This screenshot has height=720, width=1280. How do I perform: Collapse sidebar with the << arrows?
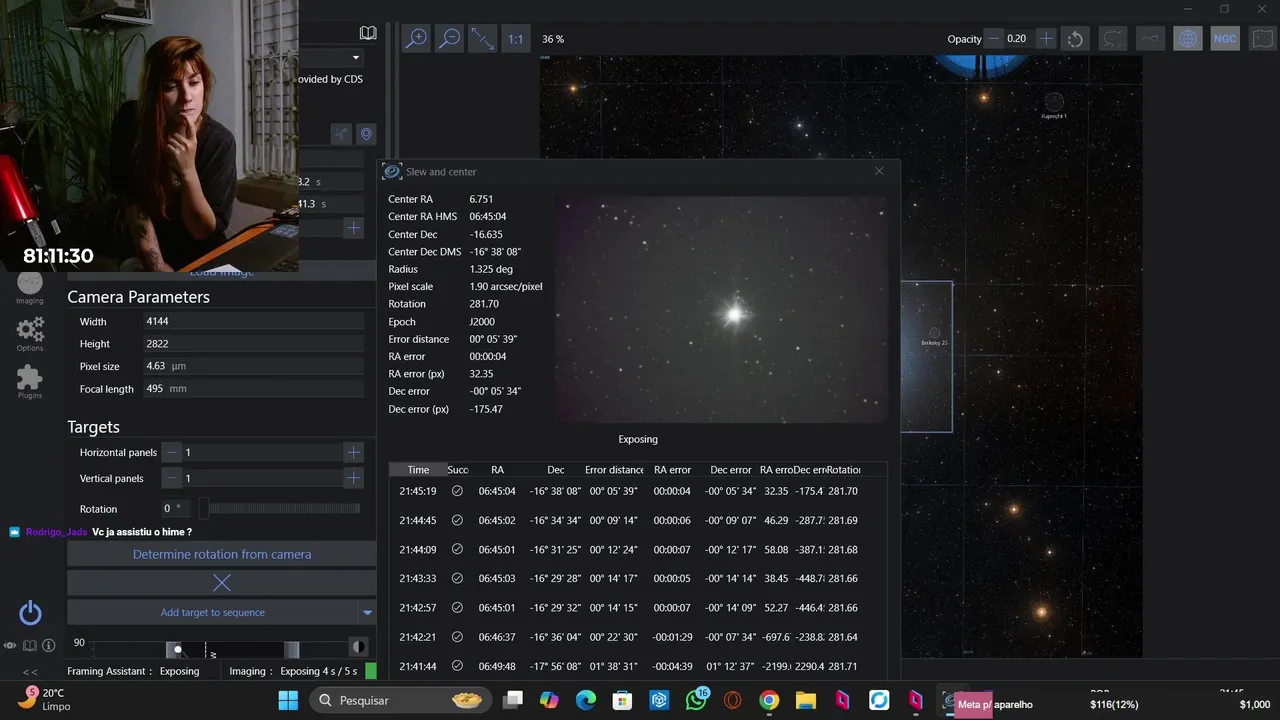(x=30, y=672)
